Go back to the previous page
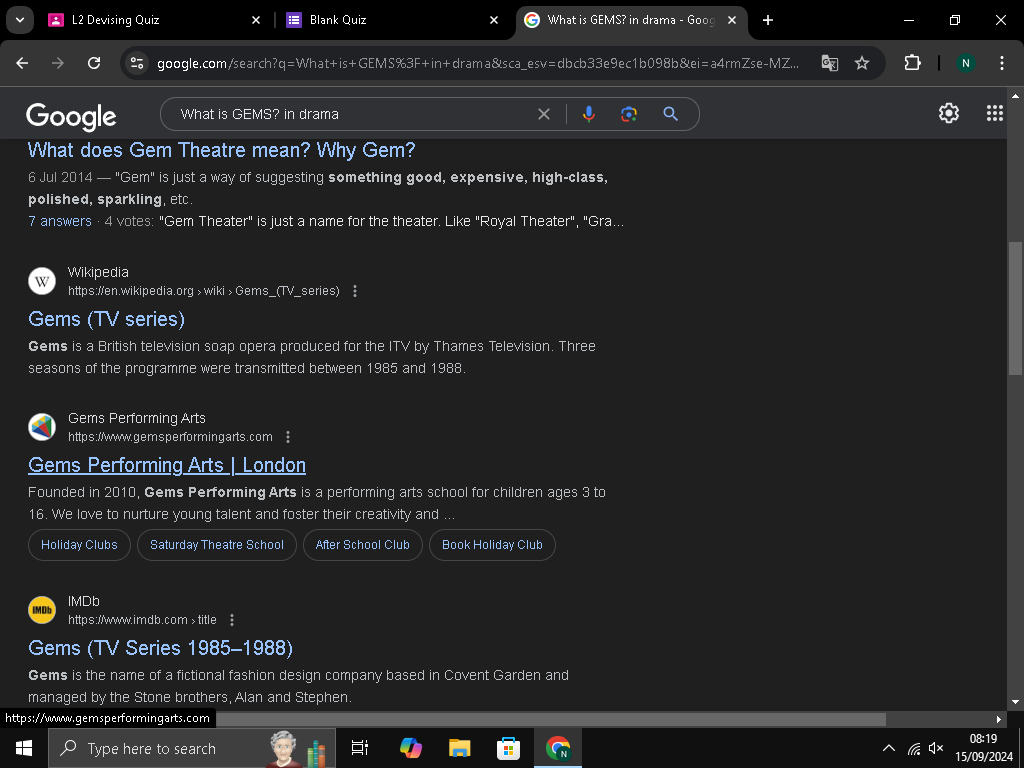Screen dimensions: 1024x768 pos(22,63)
